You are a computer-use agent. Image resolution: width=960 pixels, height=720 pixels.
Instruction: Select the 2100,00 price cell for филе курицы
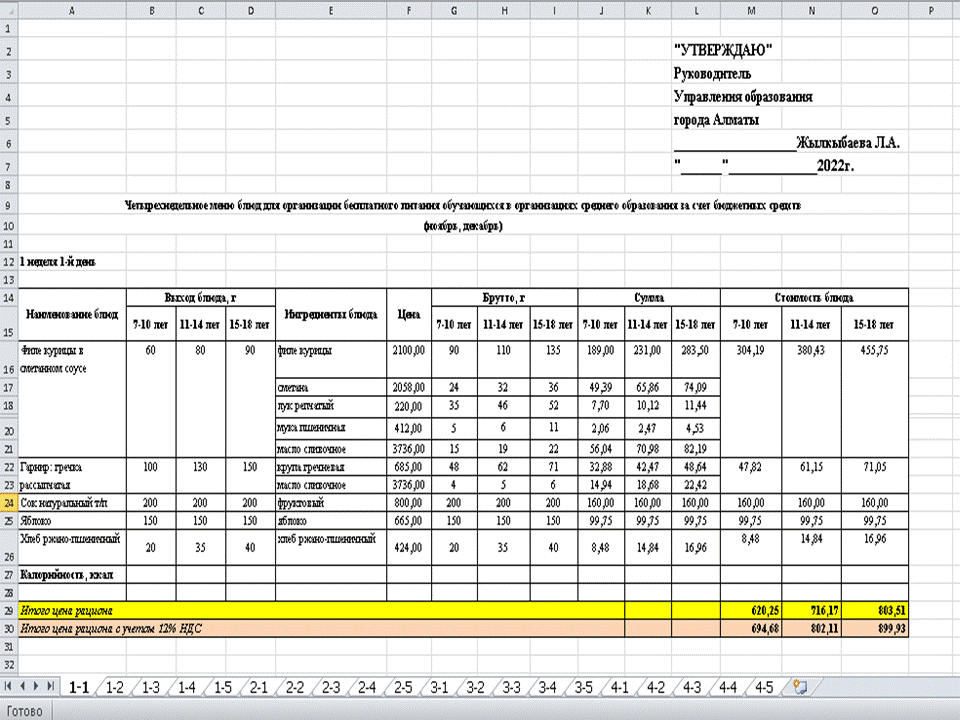[408, 351]
